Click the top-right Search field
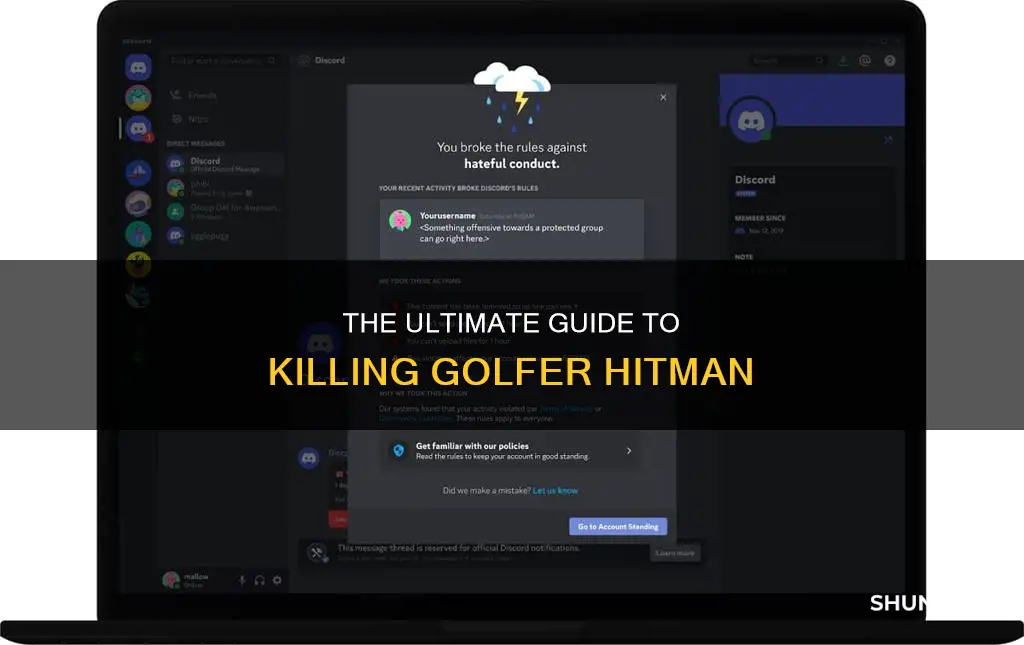1024x645 pixels. coord(787,61)
